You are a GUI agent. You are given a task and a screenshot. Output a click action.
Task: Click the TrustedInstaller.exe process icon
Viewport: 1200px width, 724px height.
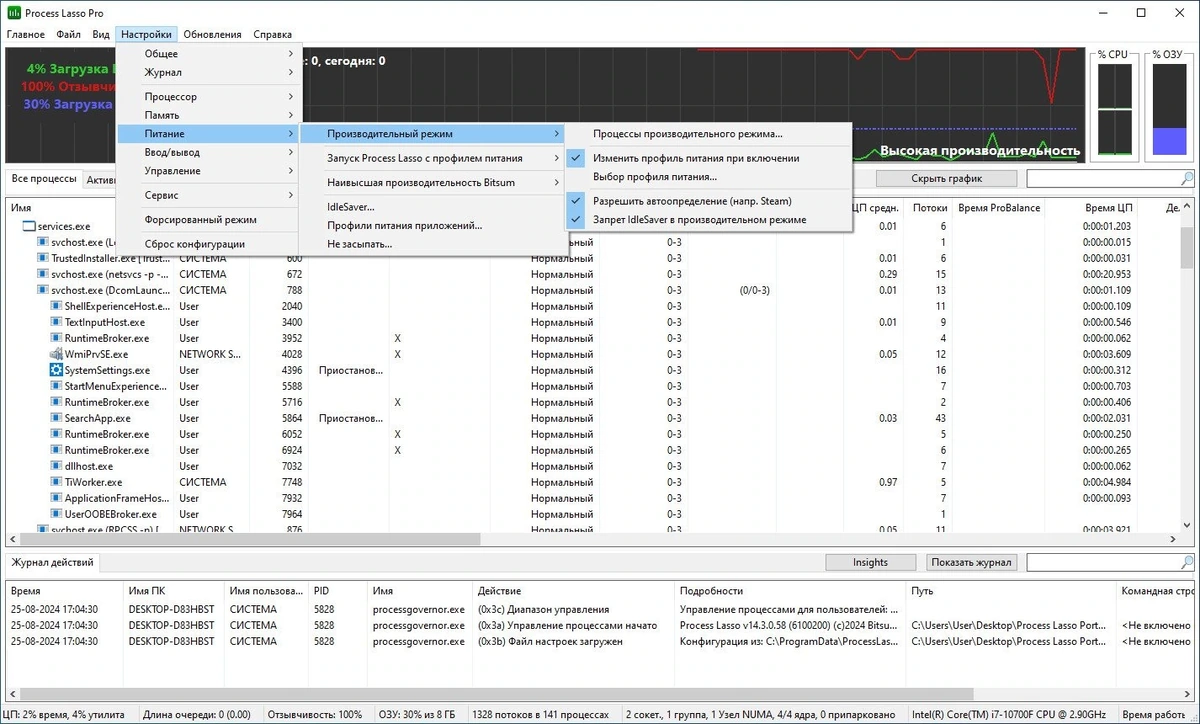(43, 258)
